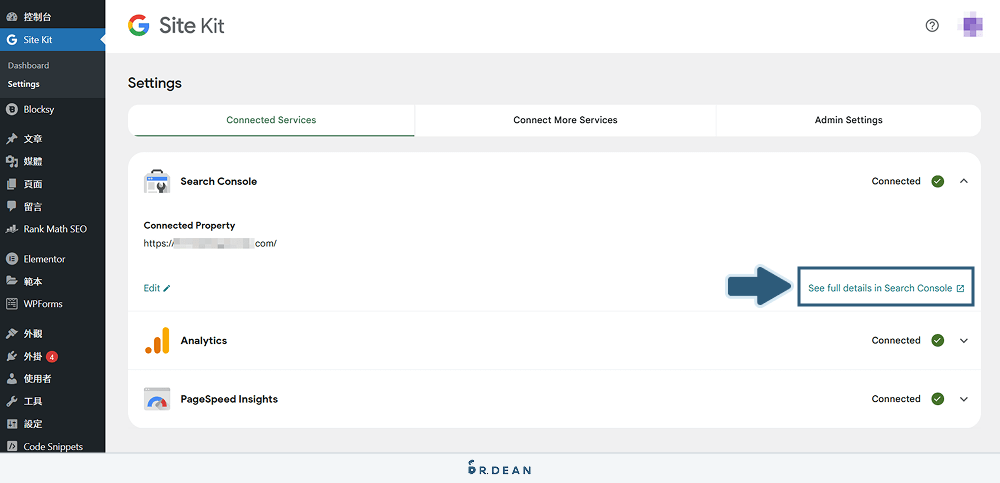
Task: Click the PageSpeed Insights heading text
Action: [229, 399]
